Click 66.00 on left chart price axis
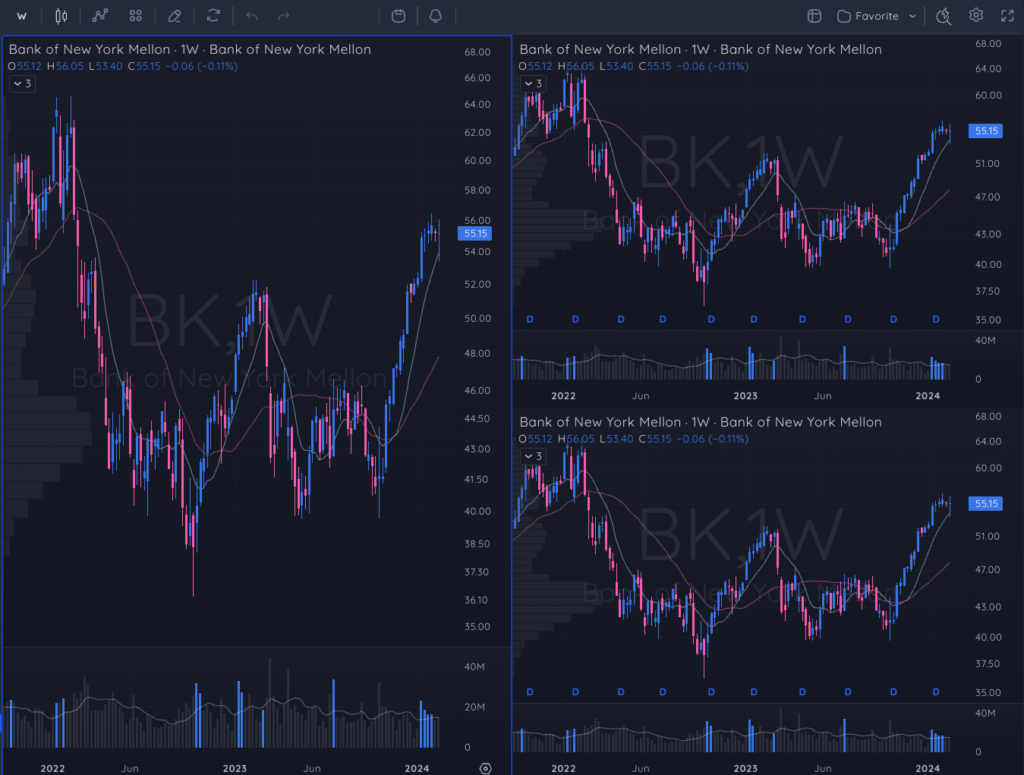The height and width of the screenshot is (775, 1024). 477,78
